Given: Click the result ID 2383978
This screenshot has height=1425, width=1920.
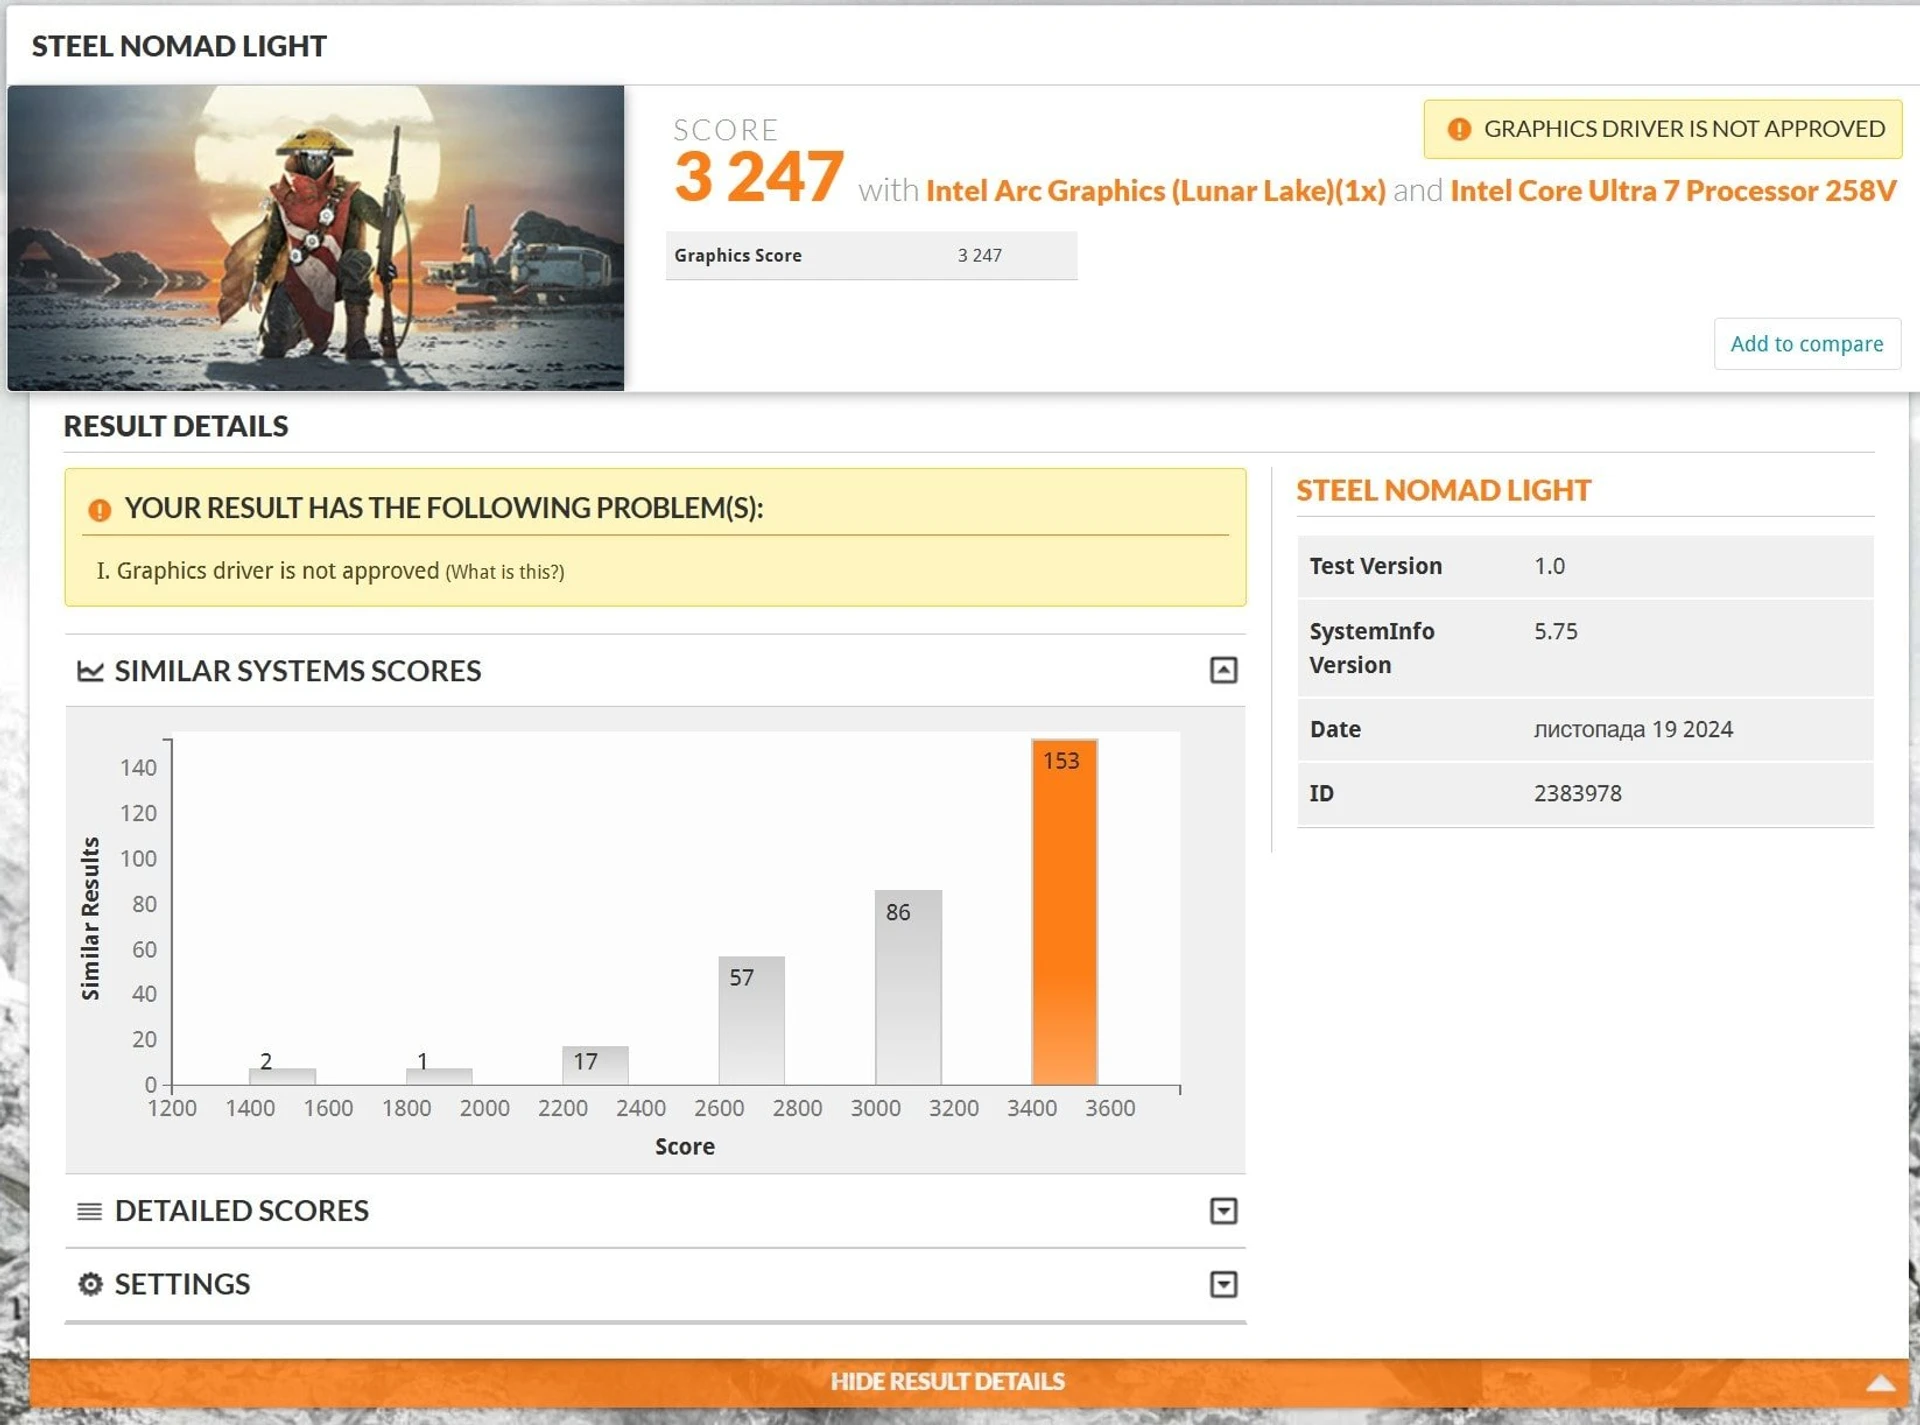Looking at the screenshot, I should 1578,793.
